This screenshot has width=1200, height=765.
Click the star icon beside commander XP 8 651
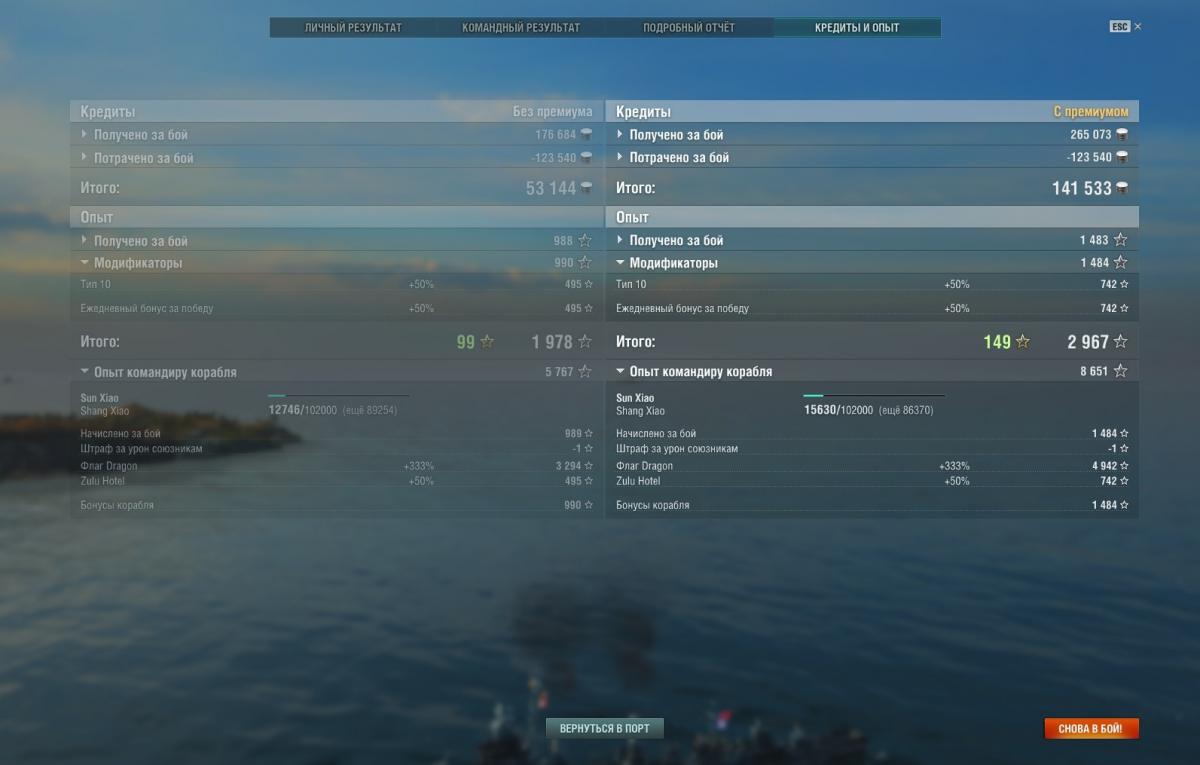click(x=1121, y=371)
